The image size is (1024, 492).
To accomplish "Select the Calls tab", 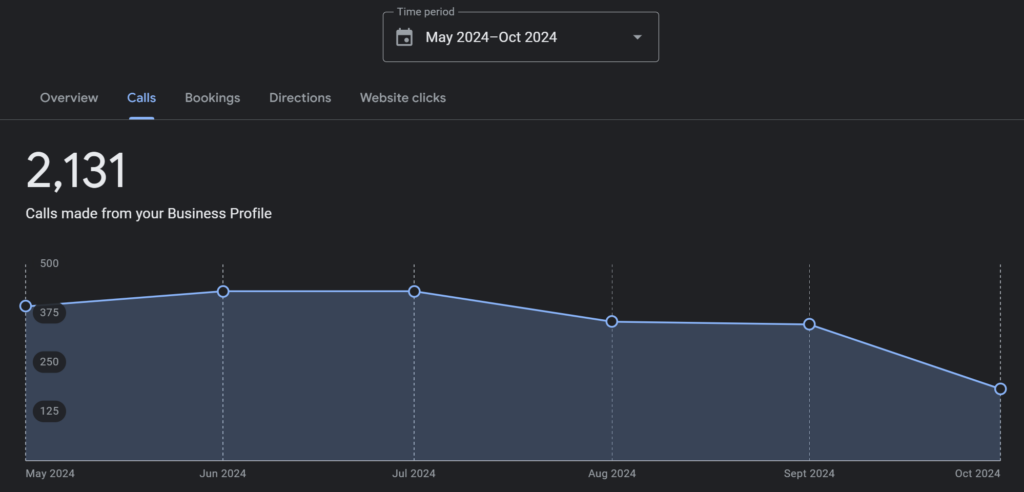I will [142, 98].
